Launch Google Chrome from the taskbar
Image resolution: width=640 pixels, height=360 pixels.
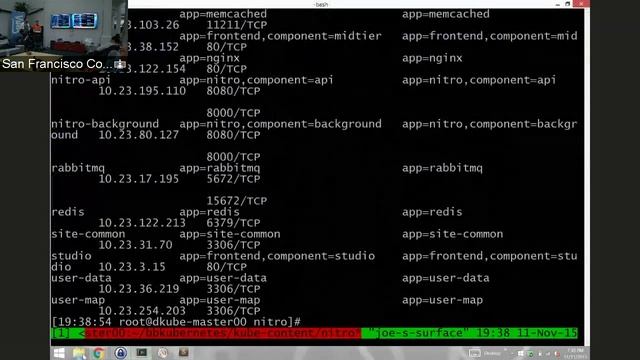coord(99,353)
